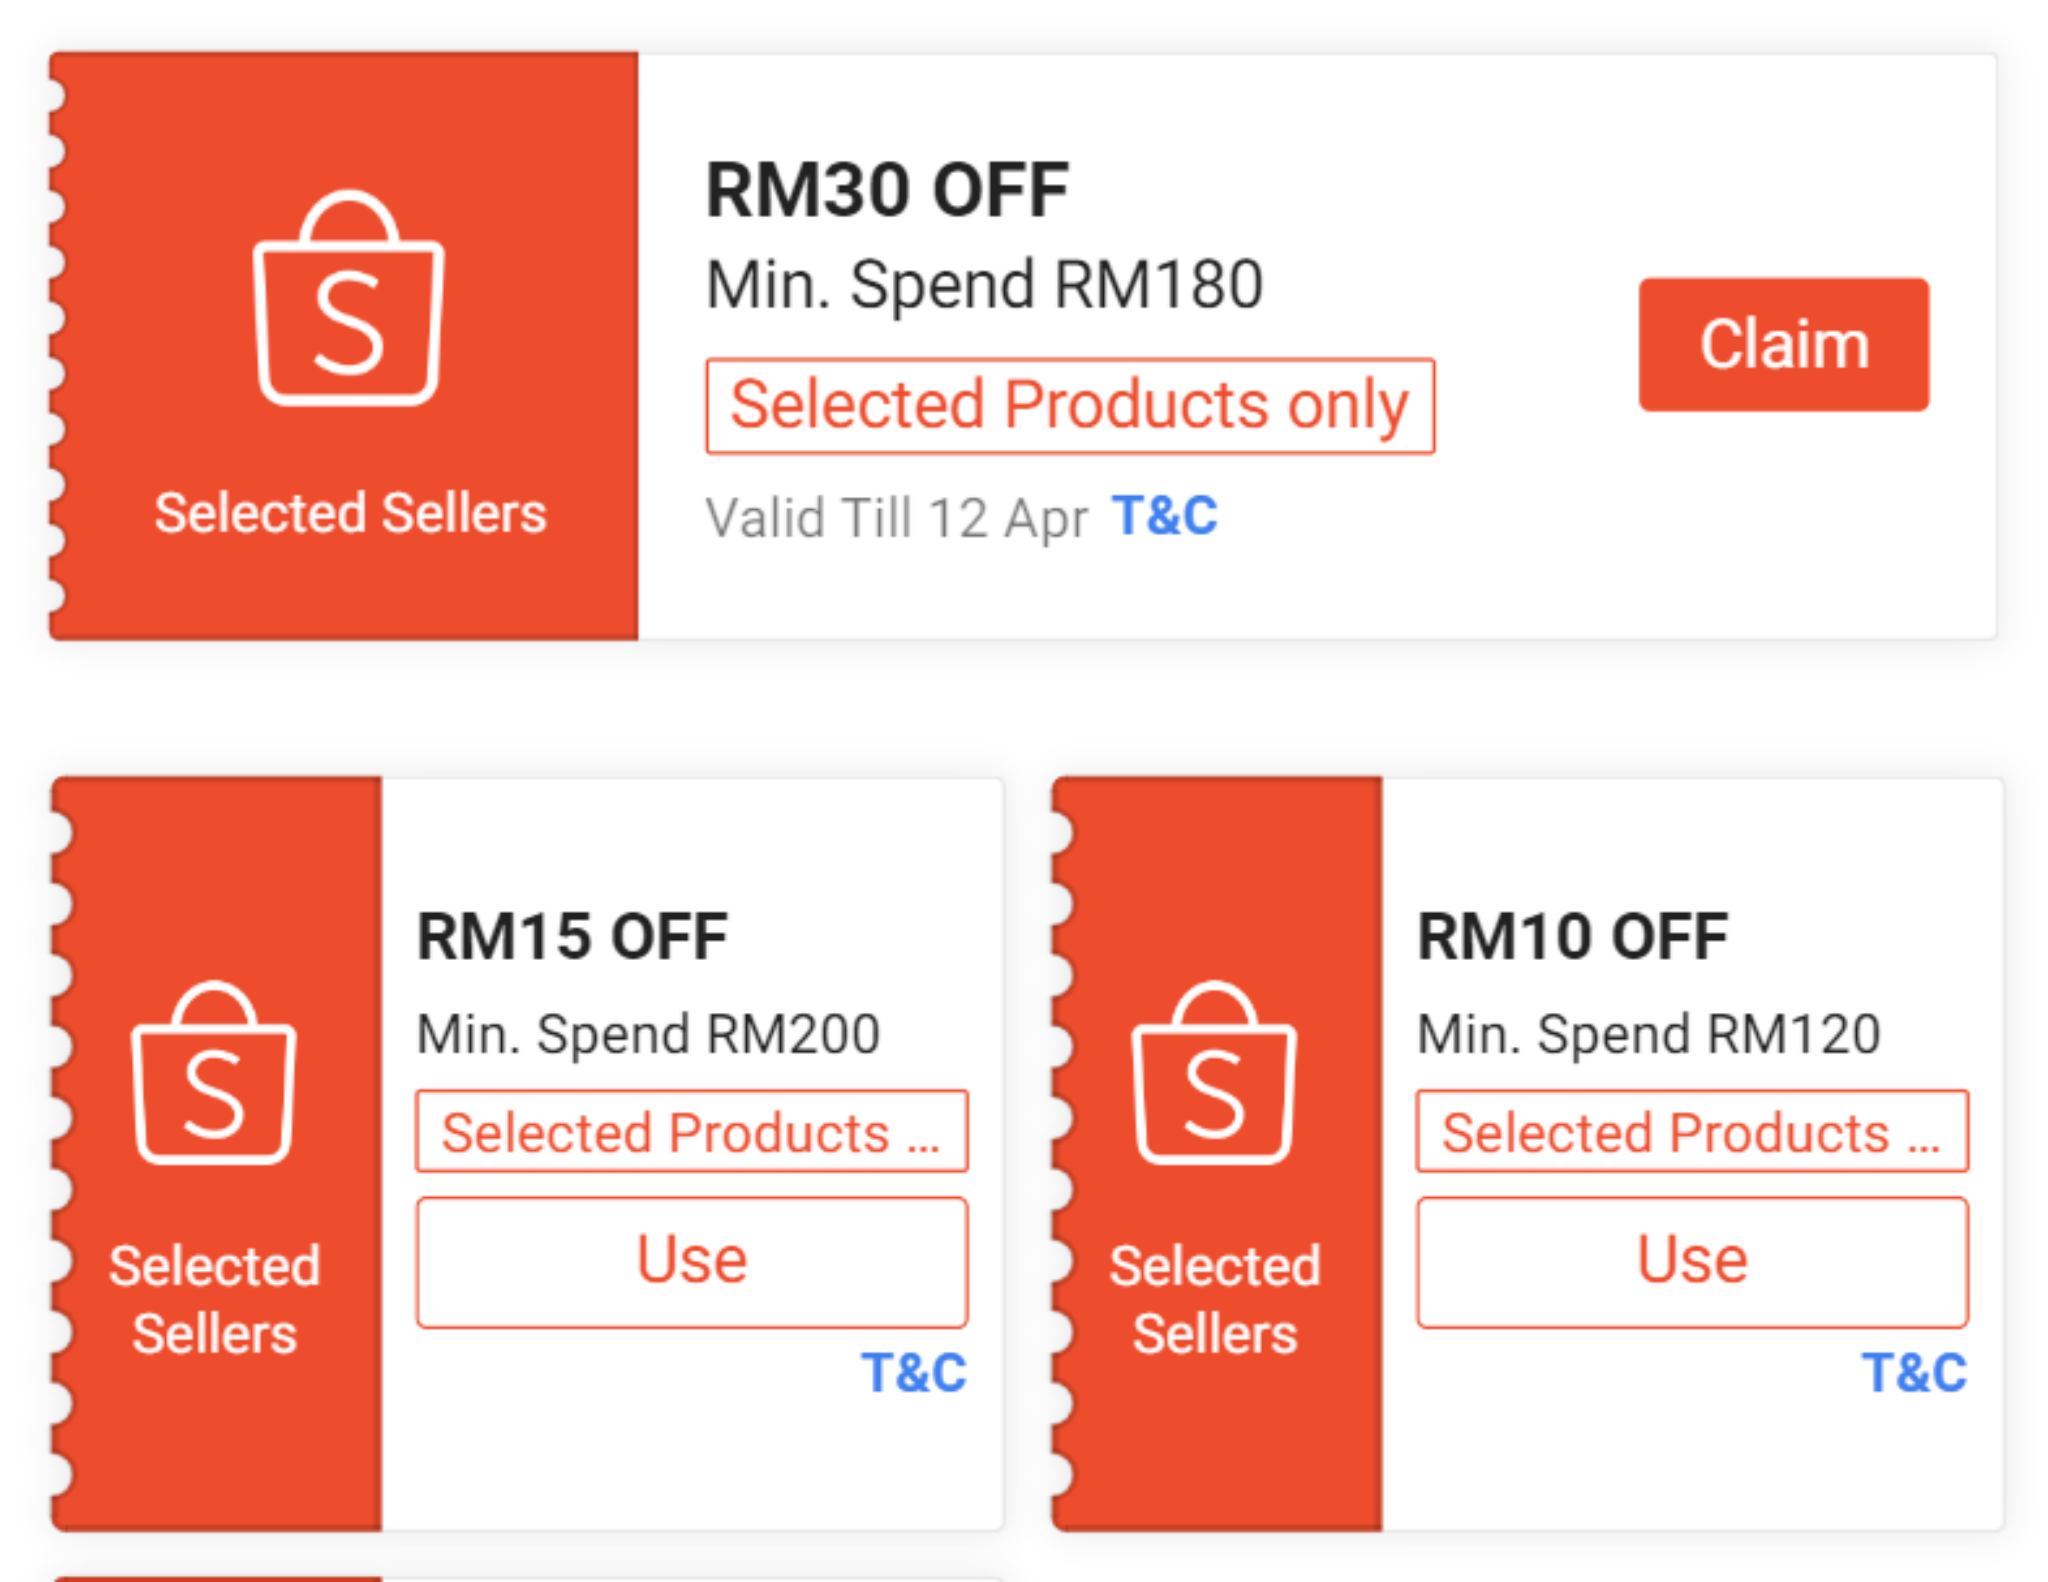
Task: Open T&C for the RM30 voucher
Action: point(1166,514)
